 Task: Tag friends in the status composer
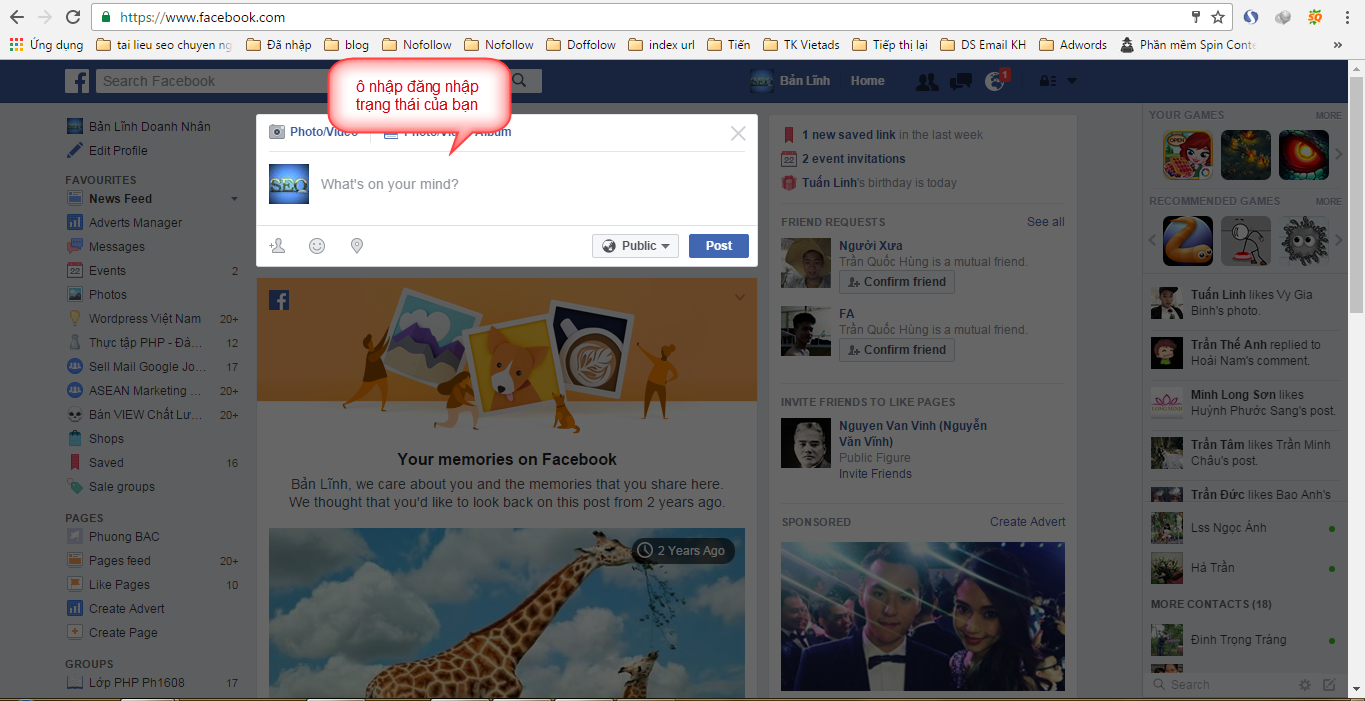[x=277, y=245]
